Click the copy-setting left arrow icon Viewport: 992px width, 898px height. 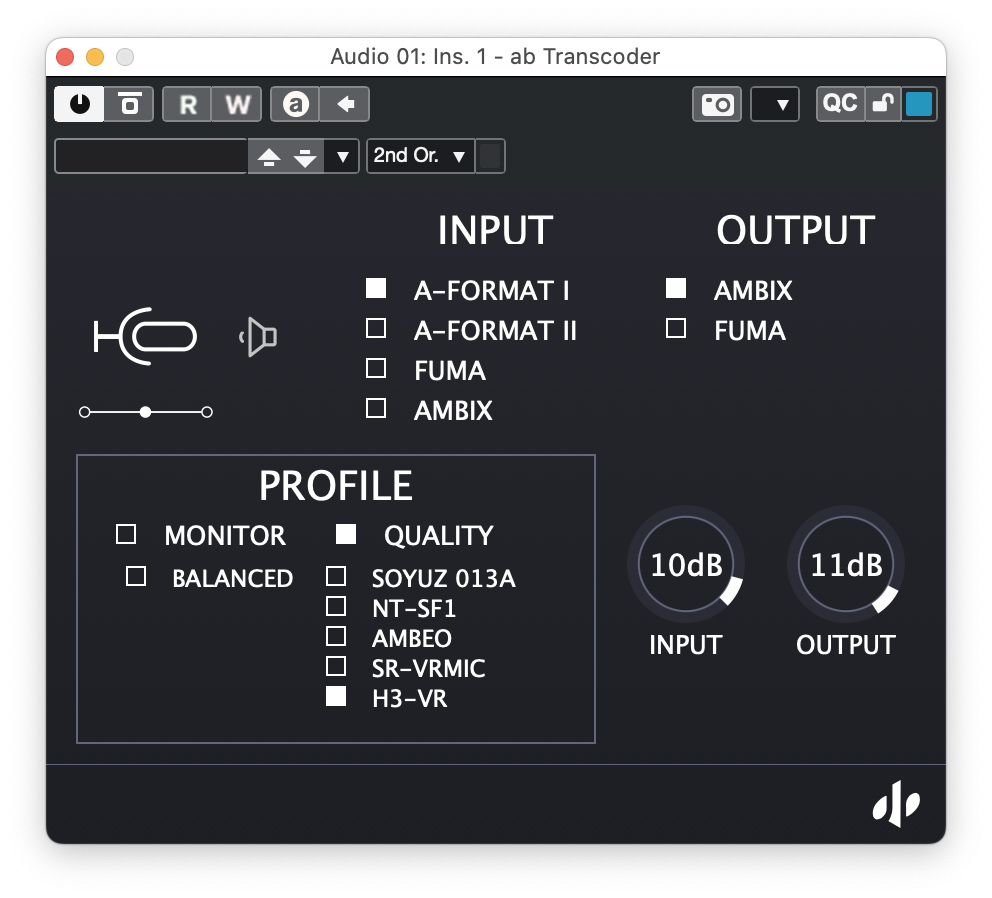click(x=345, y=104)
